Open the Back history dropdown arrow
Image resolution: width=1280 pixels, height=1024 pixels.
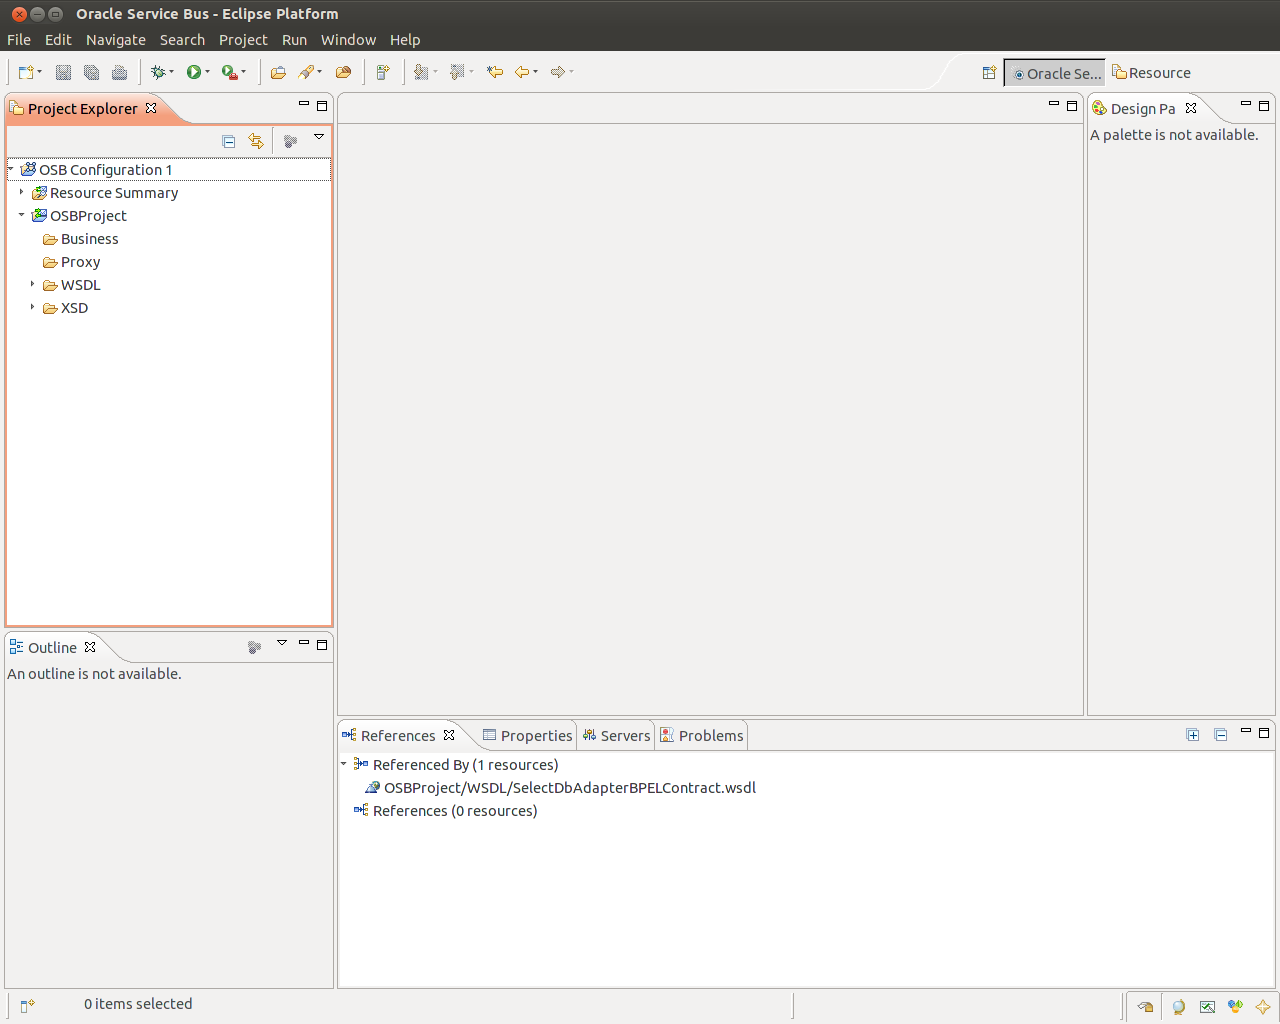pos(535,72)
